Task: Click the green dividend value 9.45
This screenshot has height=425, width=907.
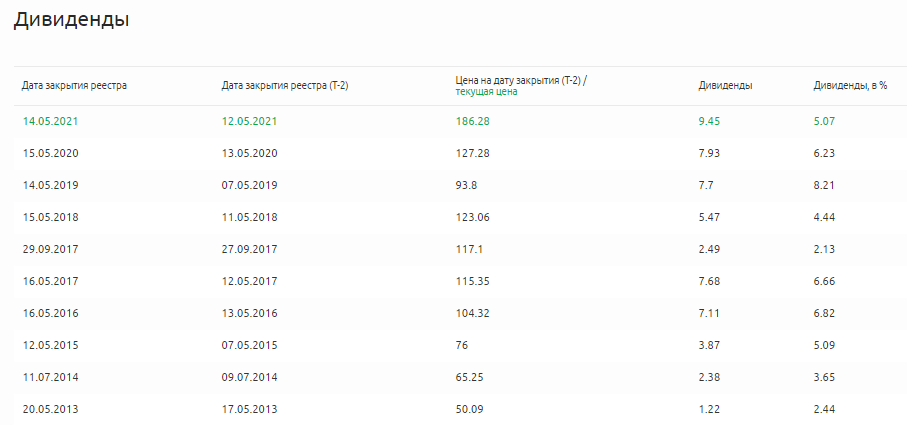Action: (709, 121)
